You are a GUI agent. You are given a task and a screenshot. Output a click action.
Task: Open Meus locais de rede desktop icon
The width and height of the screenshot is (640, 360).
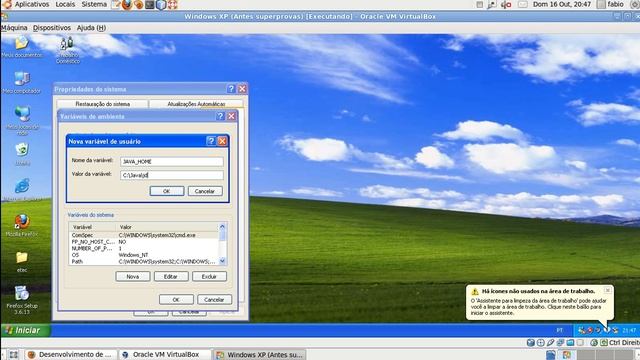pos(22,120)
